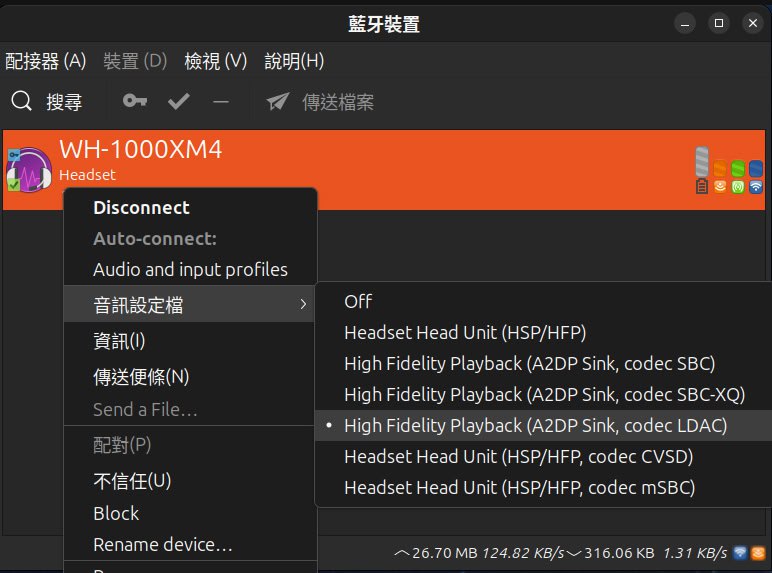Open the 檢視 (V) menu
Image resolution: width=772 pixels, height=573 pixels.
(216, 62)
